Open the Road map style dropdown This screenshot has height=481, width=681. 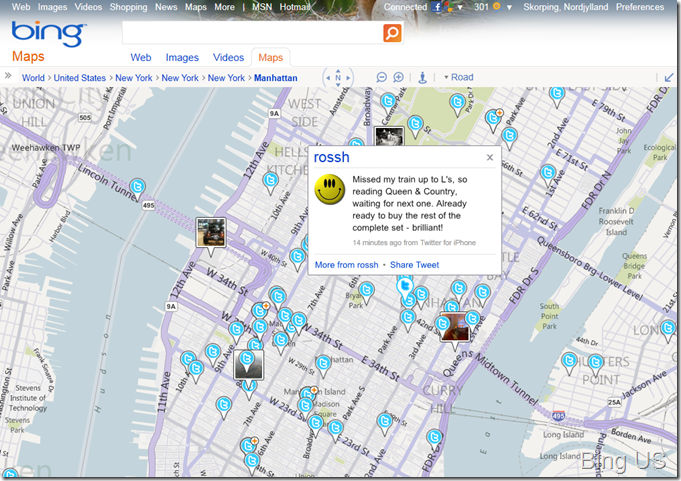coord(459,77)
